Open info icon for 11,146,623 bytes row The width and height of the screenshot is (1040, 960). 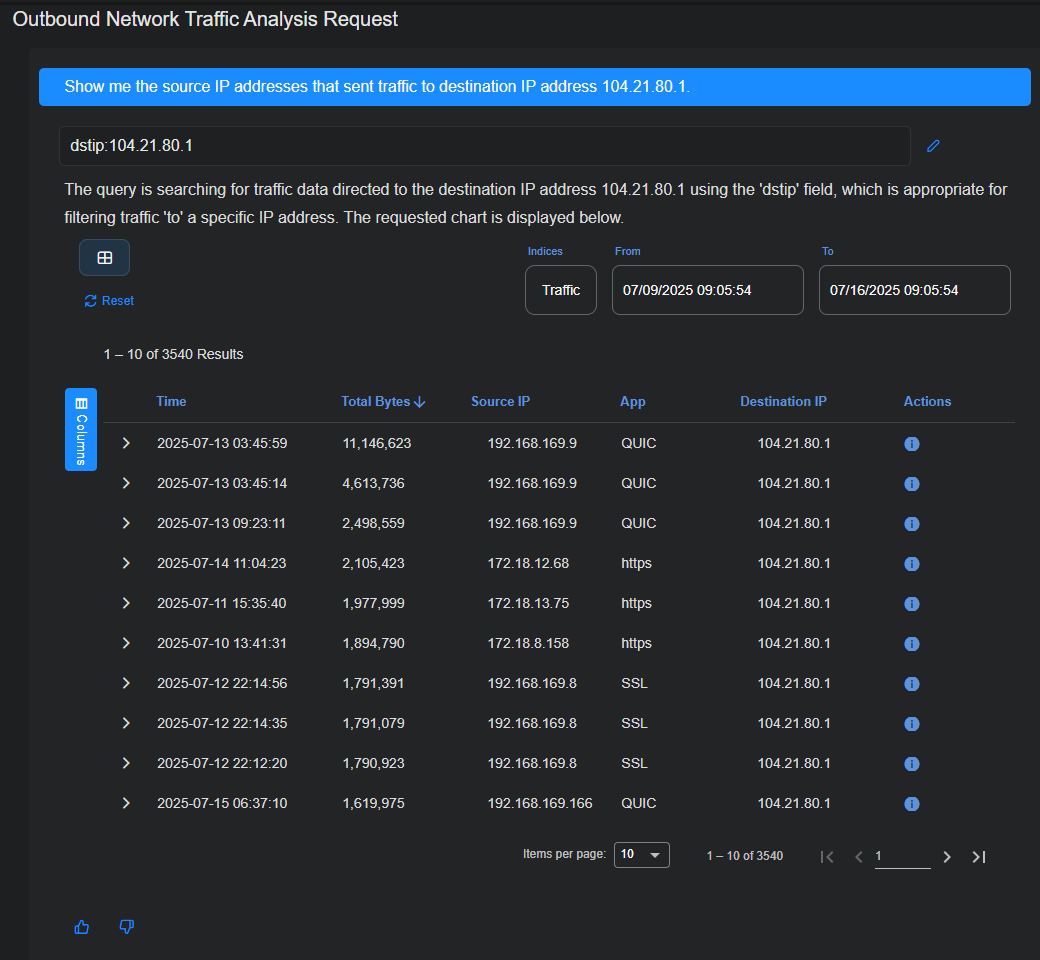coord(911,444)
